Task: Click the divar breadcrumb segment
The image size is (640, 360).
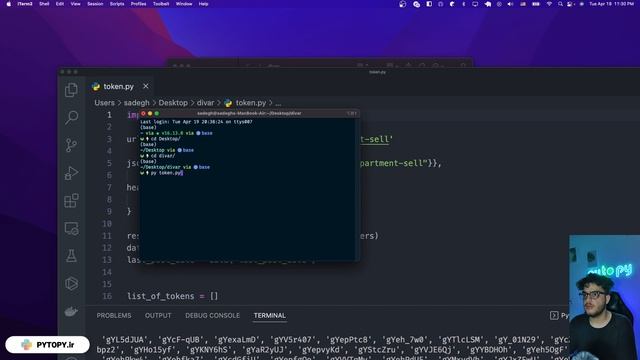Action: 205,103
